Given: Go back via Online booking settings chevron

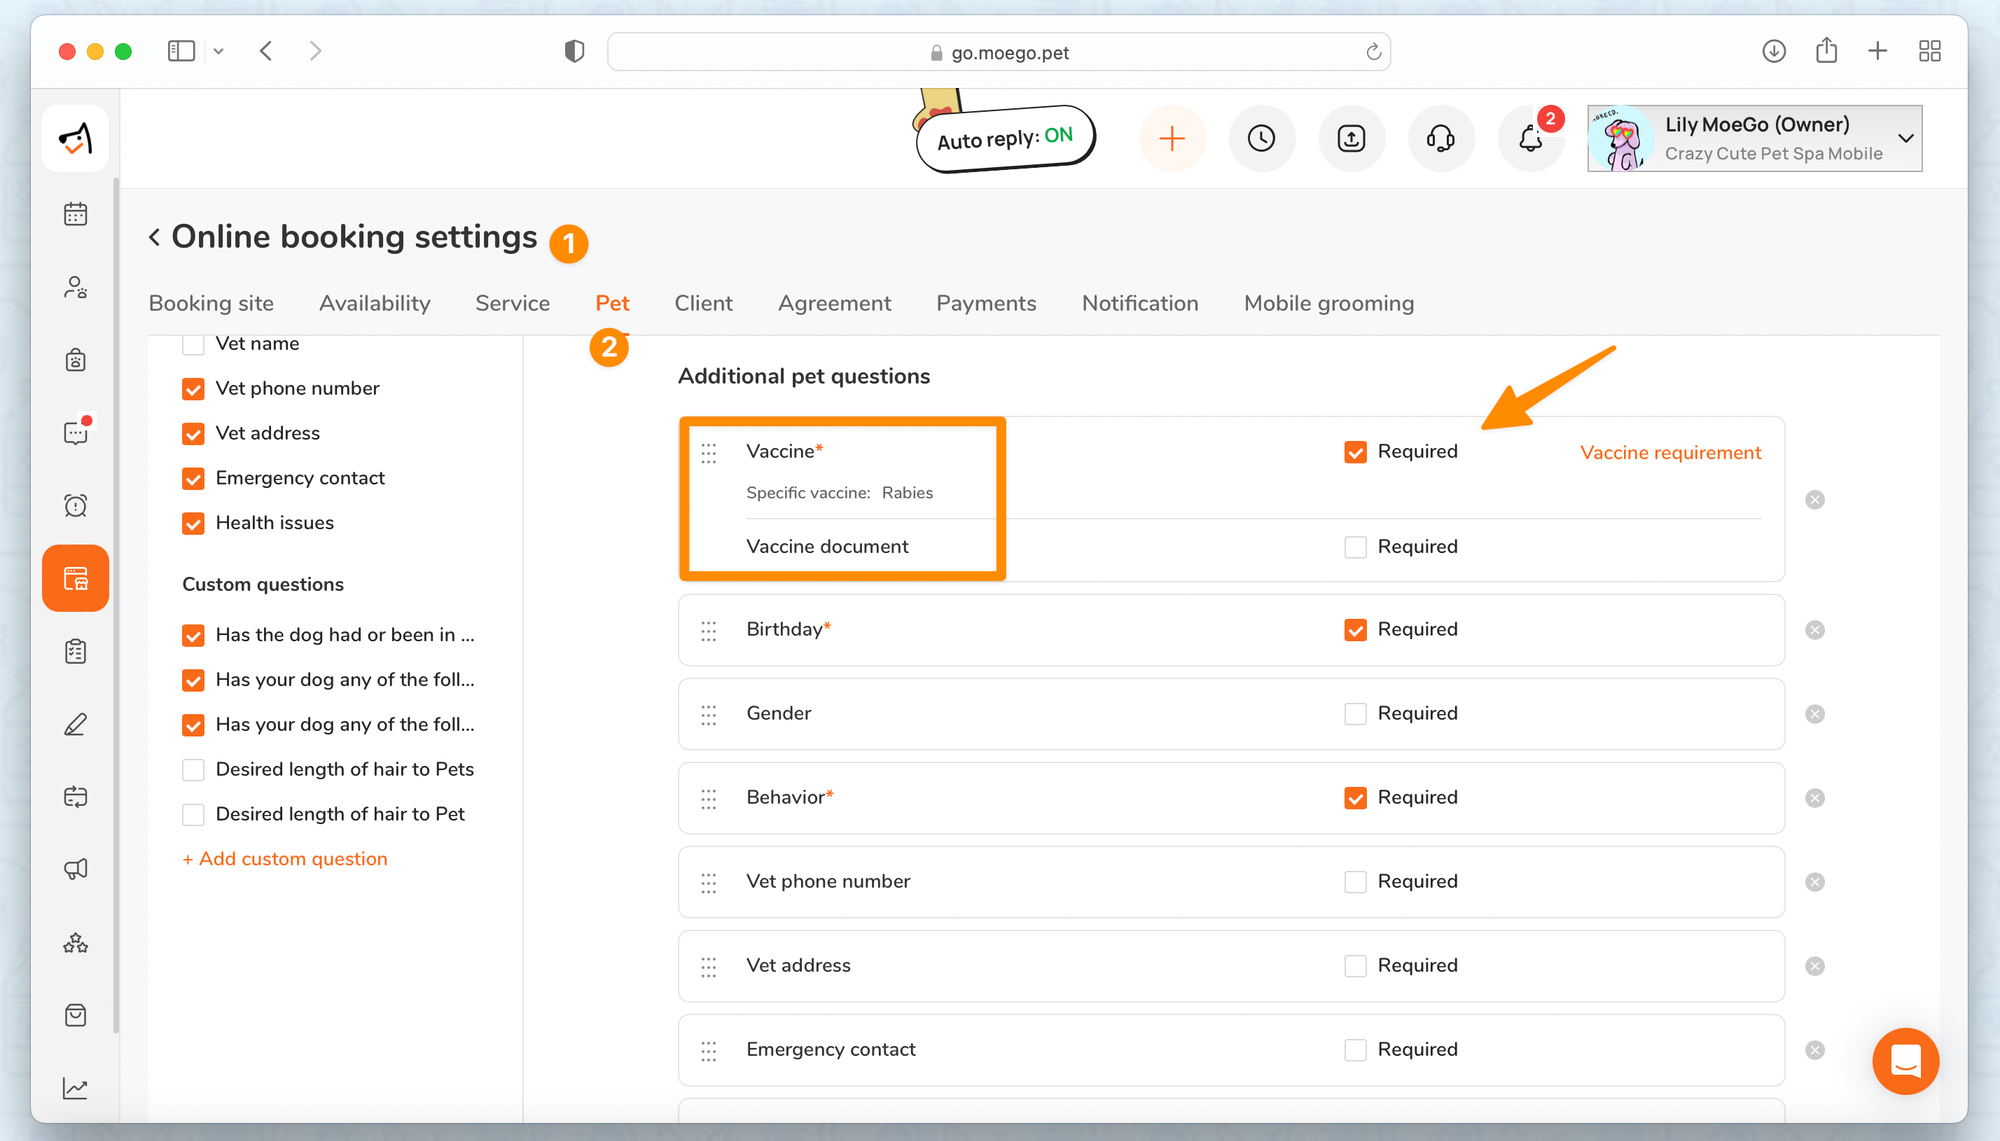Looking at the screenshot, I should 155,237.
